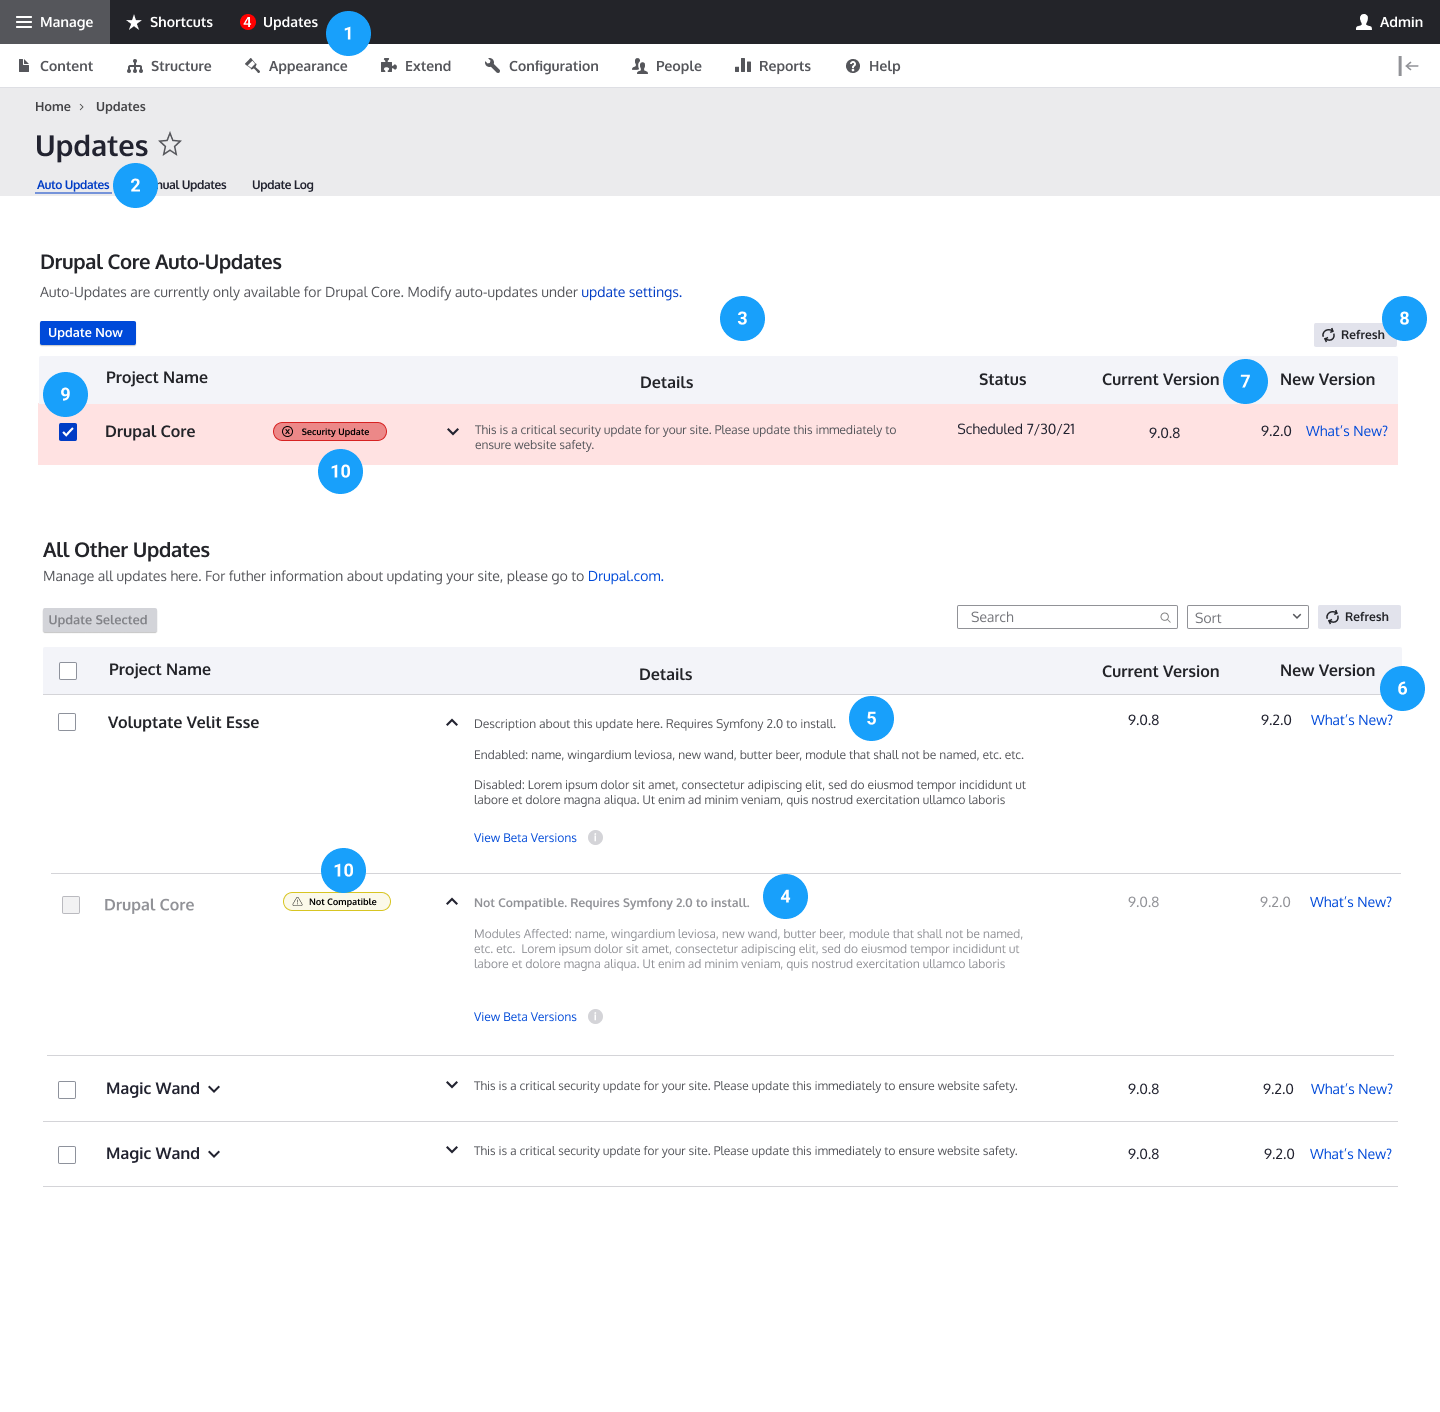This screenshot has width=1440, height=1412.
Task: Click the Not Compatible warning badge
Action: click(337, 902)
